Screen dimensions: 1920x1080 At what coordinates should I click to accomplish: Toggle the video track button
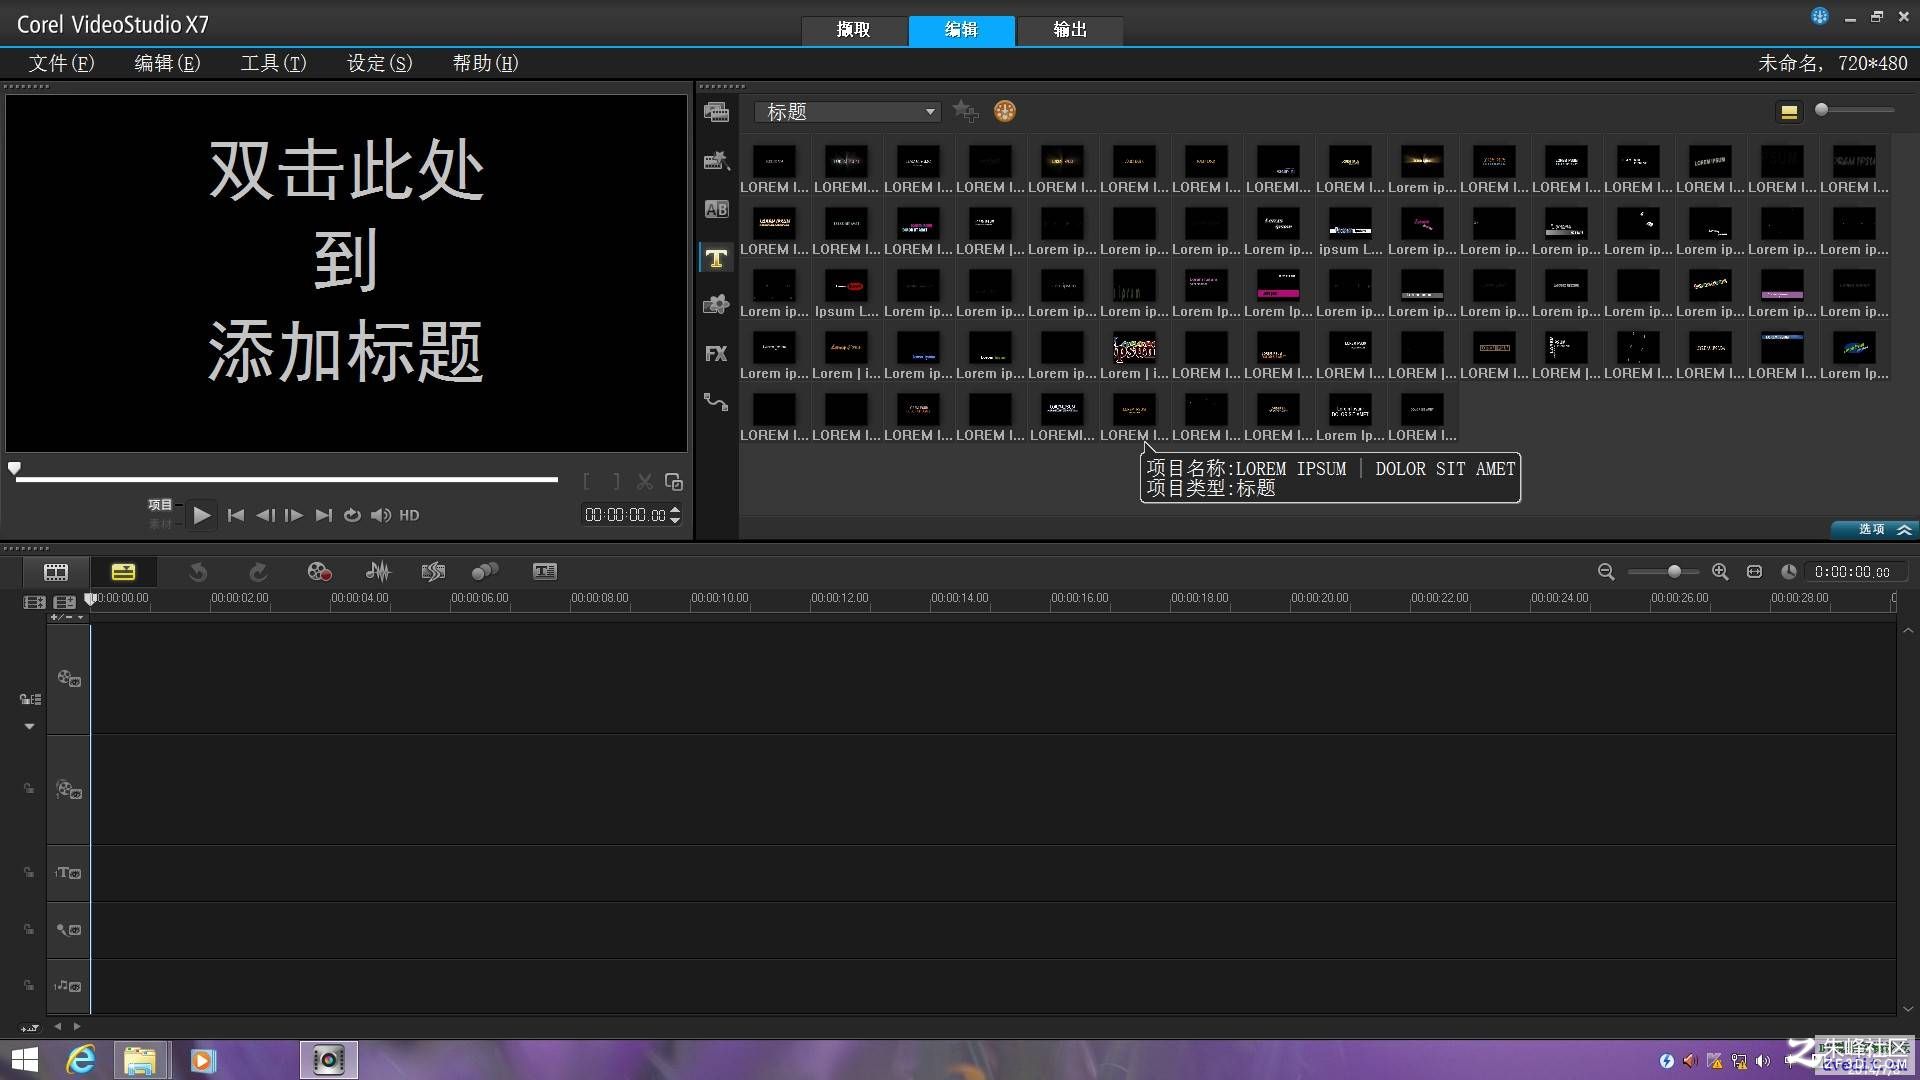pyautogui.click(x=68, y=678)
